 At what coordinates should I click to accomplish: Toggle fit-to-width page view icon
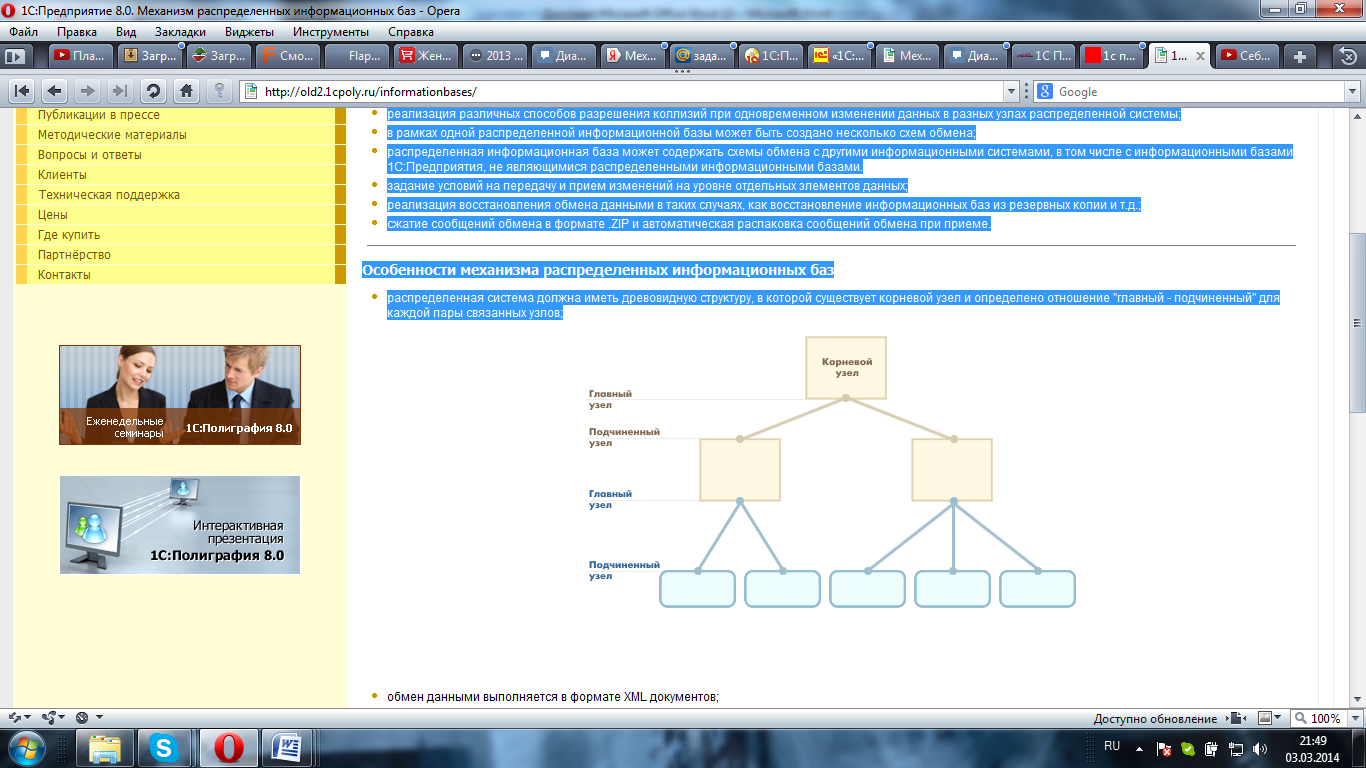click(1236, 718)
